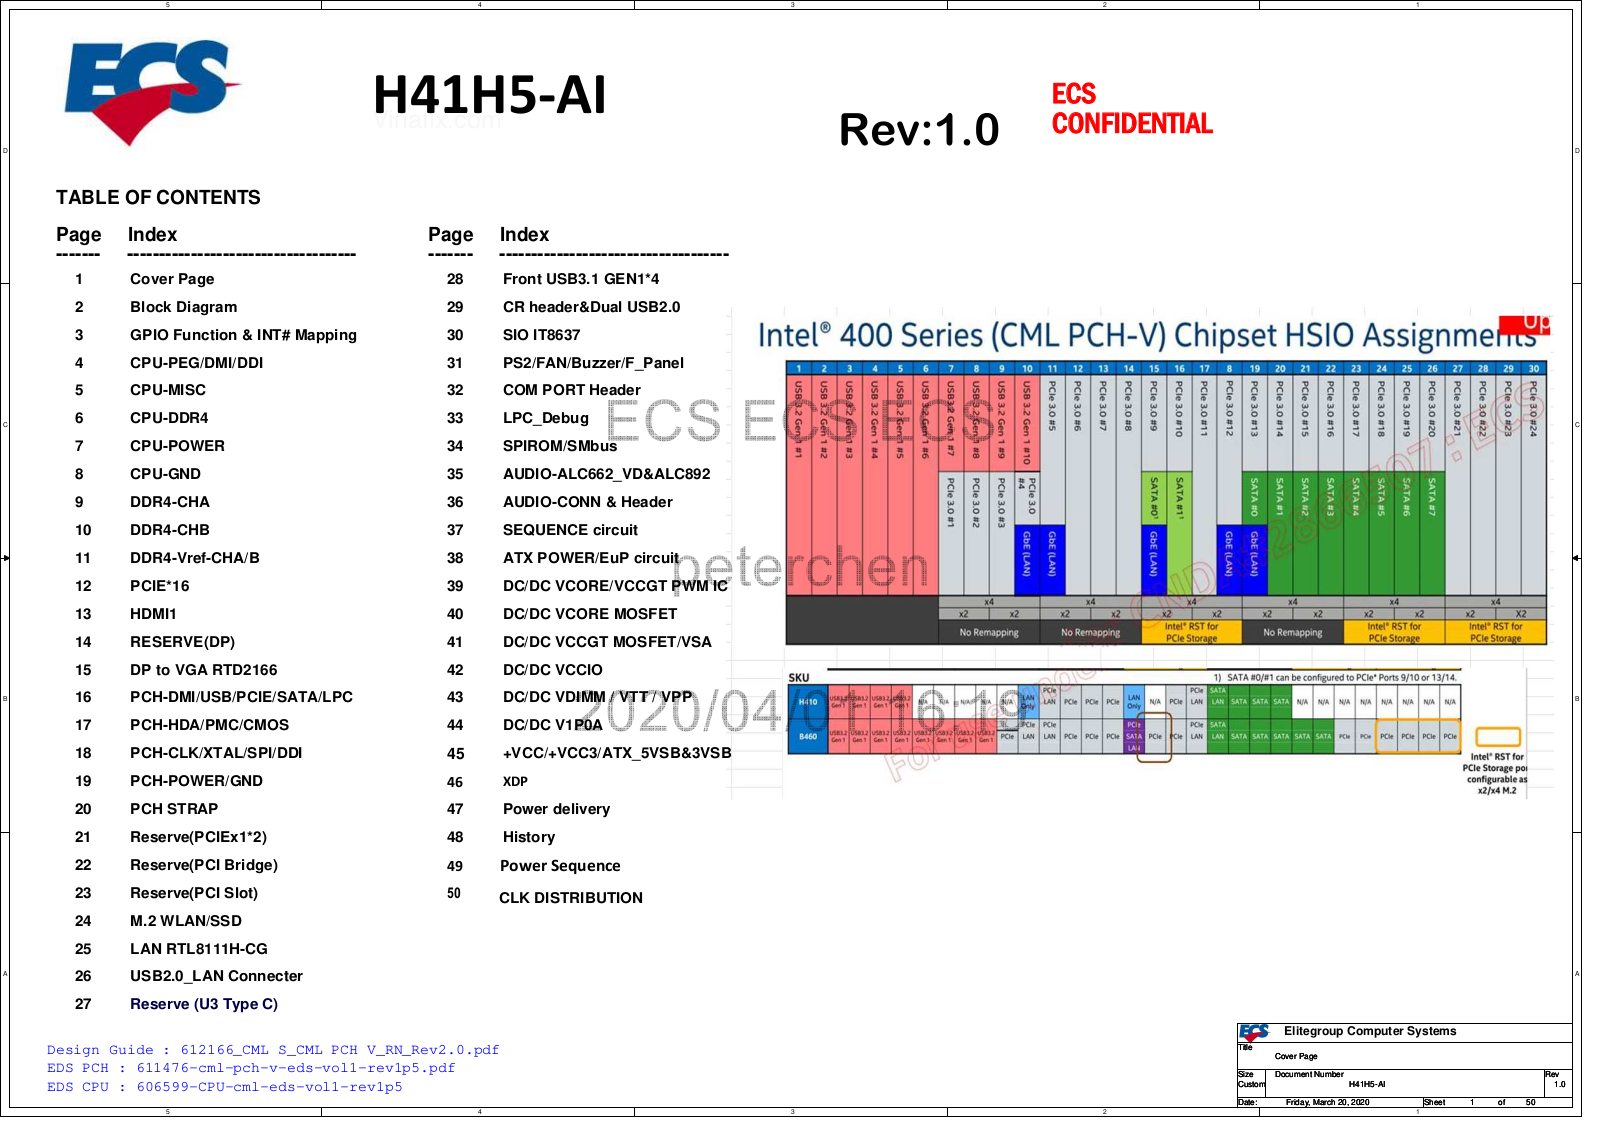The height and width of the screenshot is (1131, 1600).
Task: Select the Power Sequence entry
Action: [560, 866]
